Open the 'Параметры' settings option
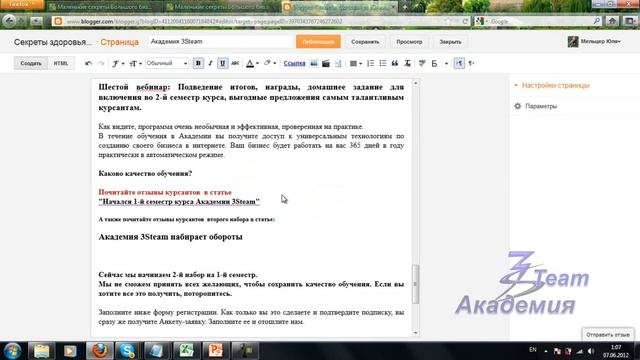 (x=536, y=106)
